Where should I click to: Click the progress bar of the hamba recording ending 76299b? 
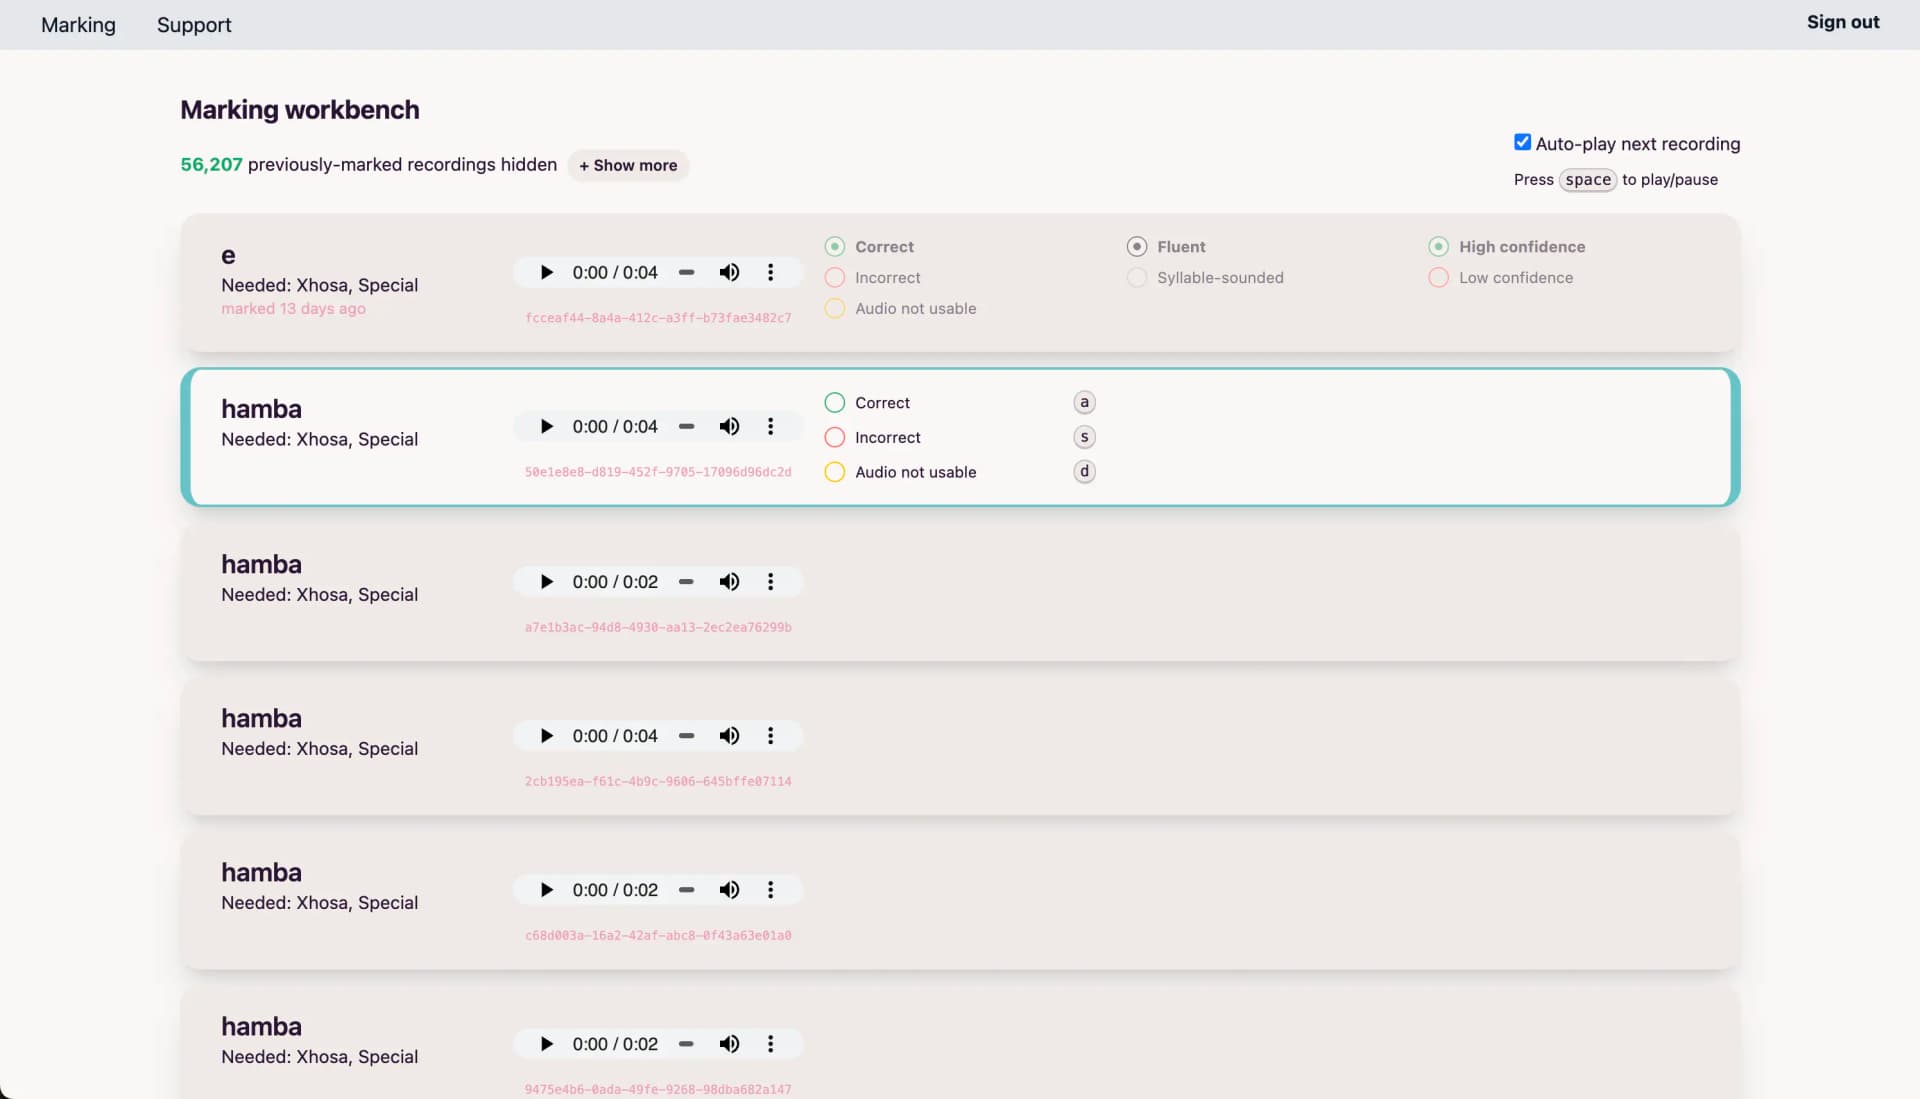click(x=686, y=582)
